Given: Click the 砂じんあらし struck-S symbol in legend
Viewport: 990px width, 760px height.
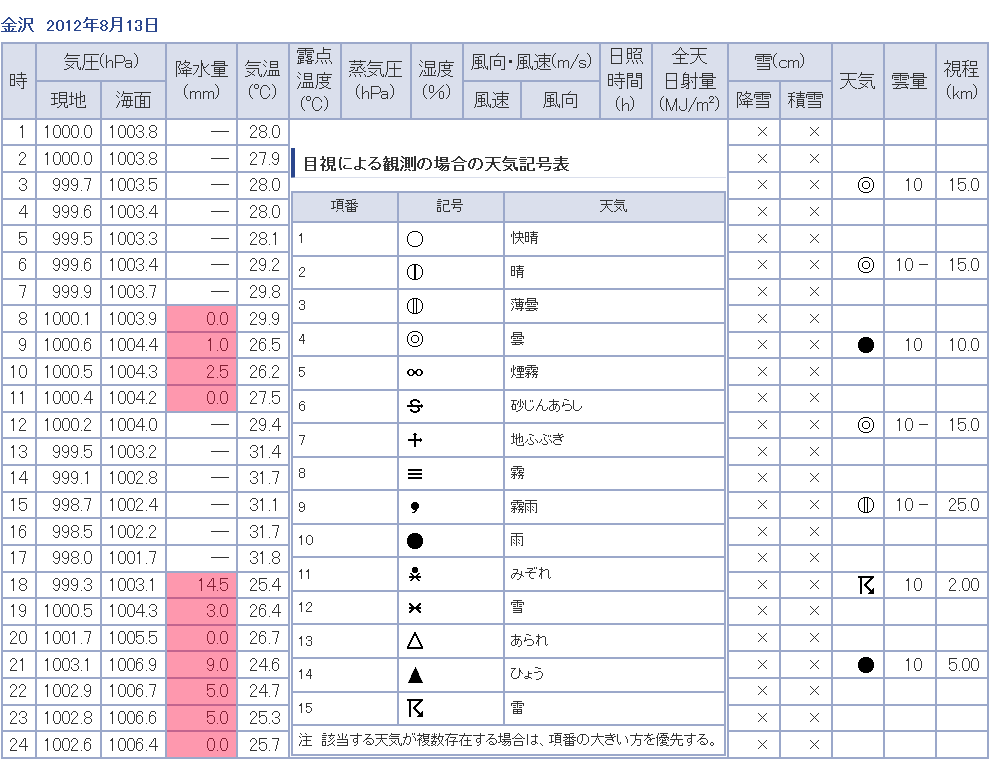Looking at the screenshot, I should (415, 406).
